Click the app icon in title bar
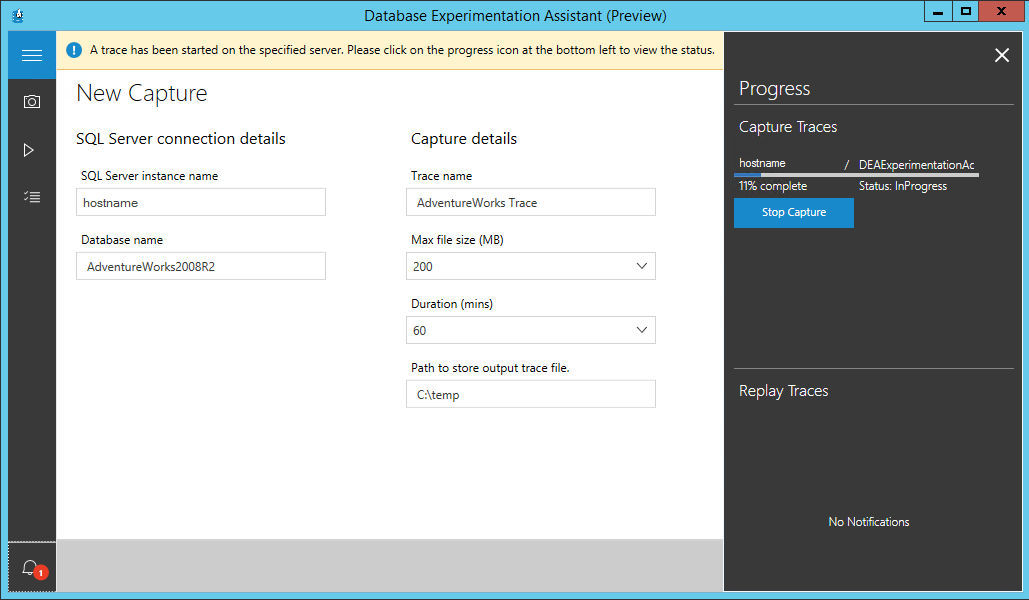This screenshot has width=1029, height=600. [x=17, y=15]
